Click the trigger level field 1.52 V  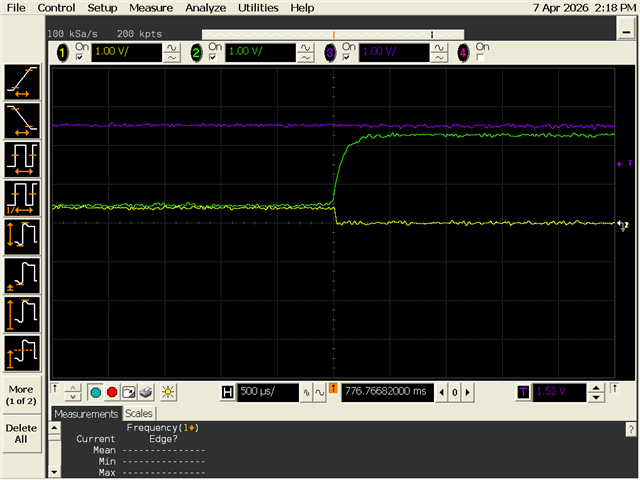coord(560,392)
